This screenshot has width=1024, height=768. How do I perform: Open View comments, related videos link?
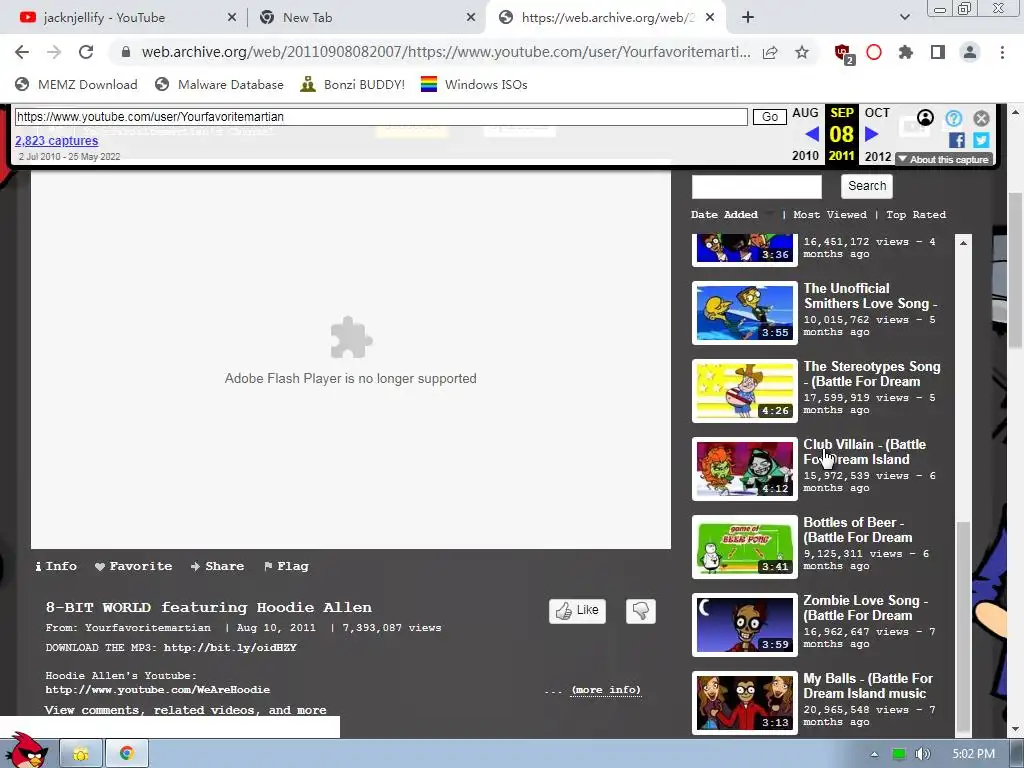[x=185, y=710]
